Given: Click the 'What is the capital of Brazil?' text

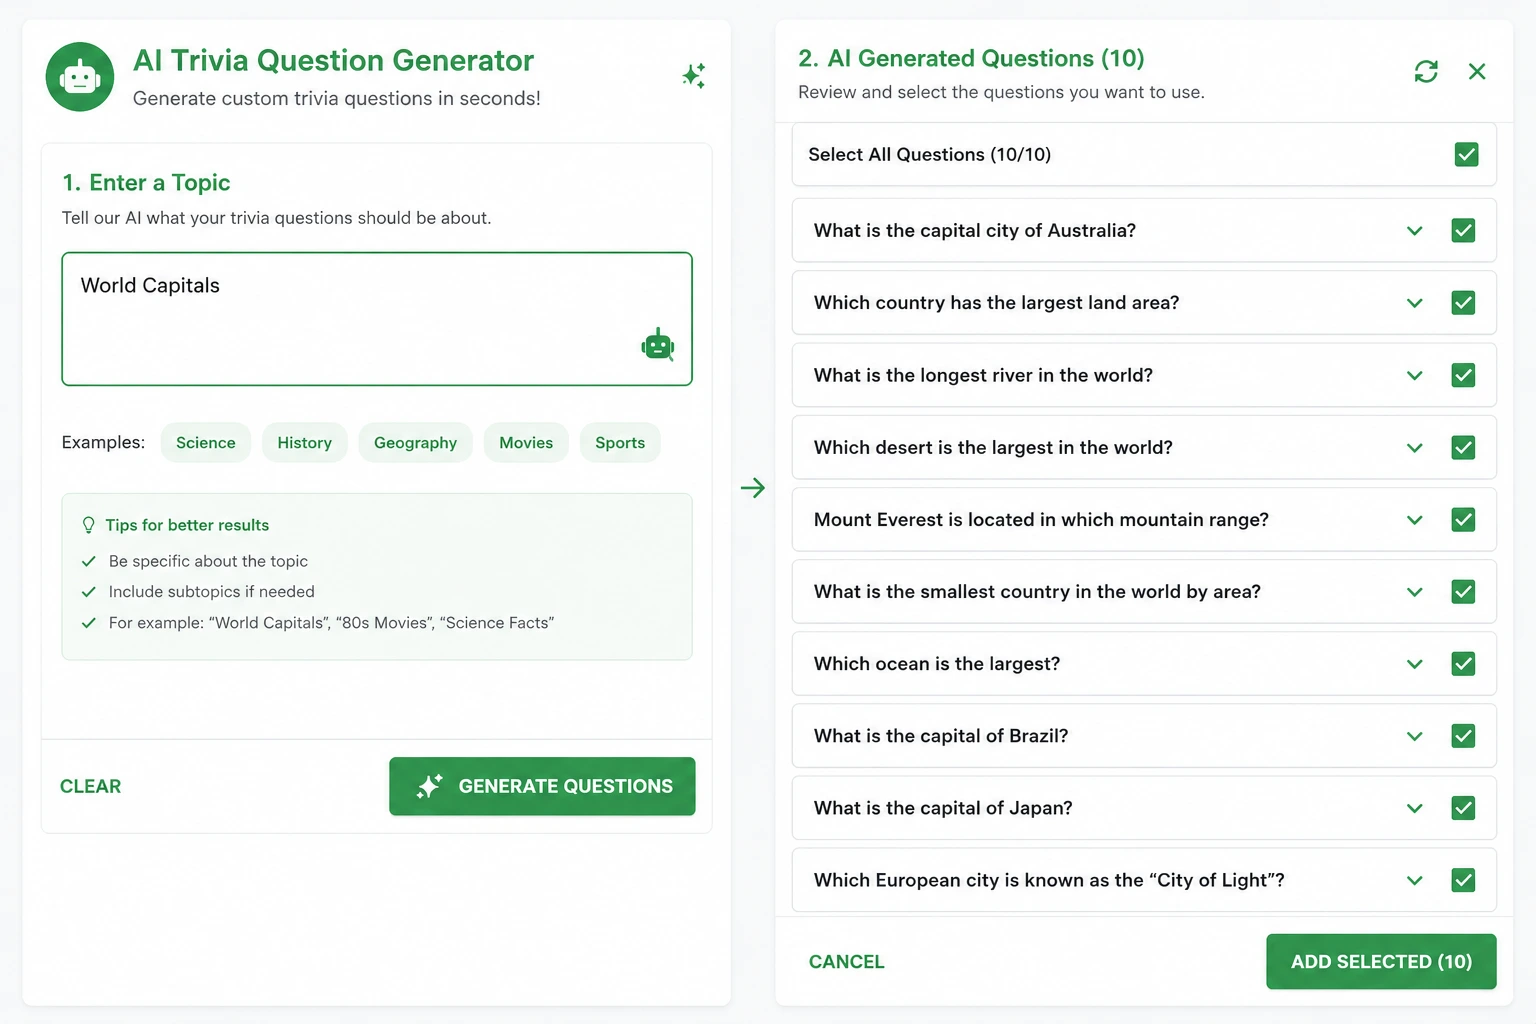Looking at the screenshot, I should click(941, 736).
